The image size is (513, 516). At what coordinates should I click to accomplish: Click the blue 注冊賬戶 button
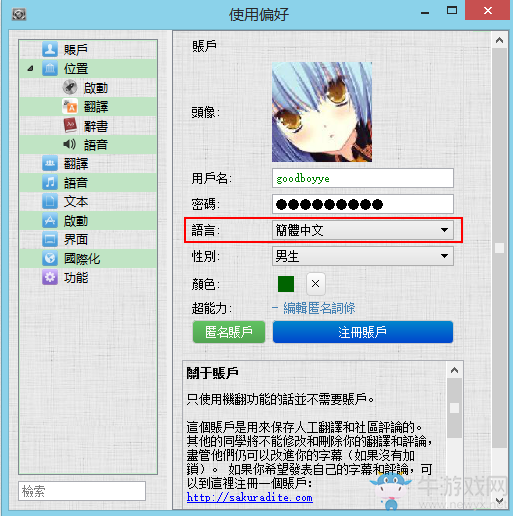pyautogui.click(x=363, y=332)
